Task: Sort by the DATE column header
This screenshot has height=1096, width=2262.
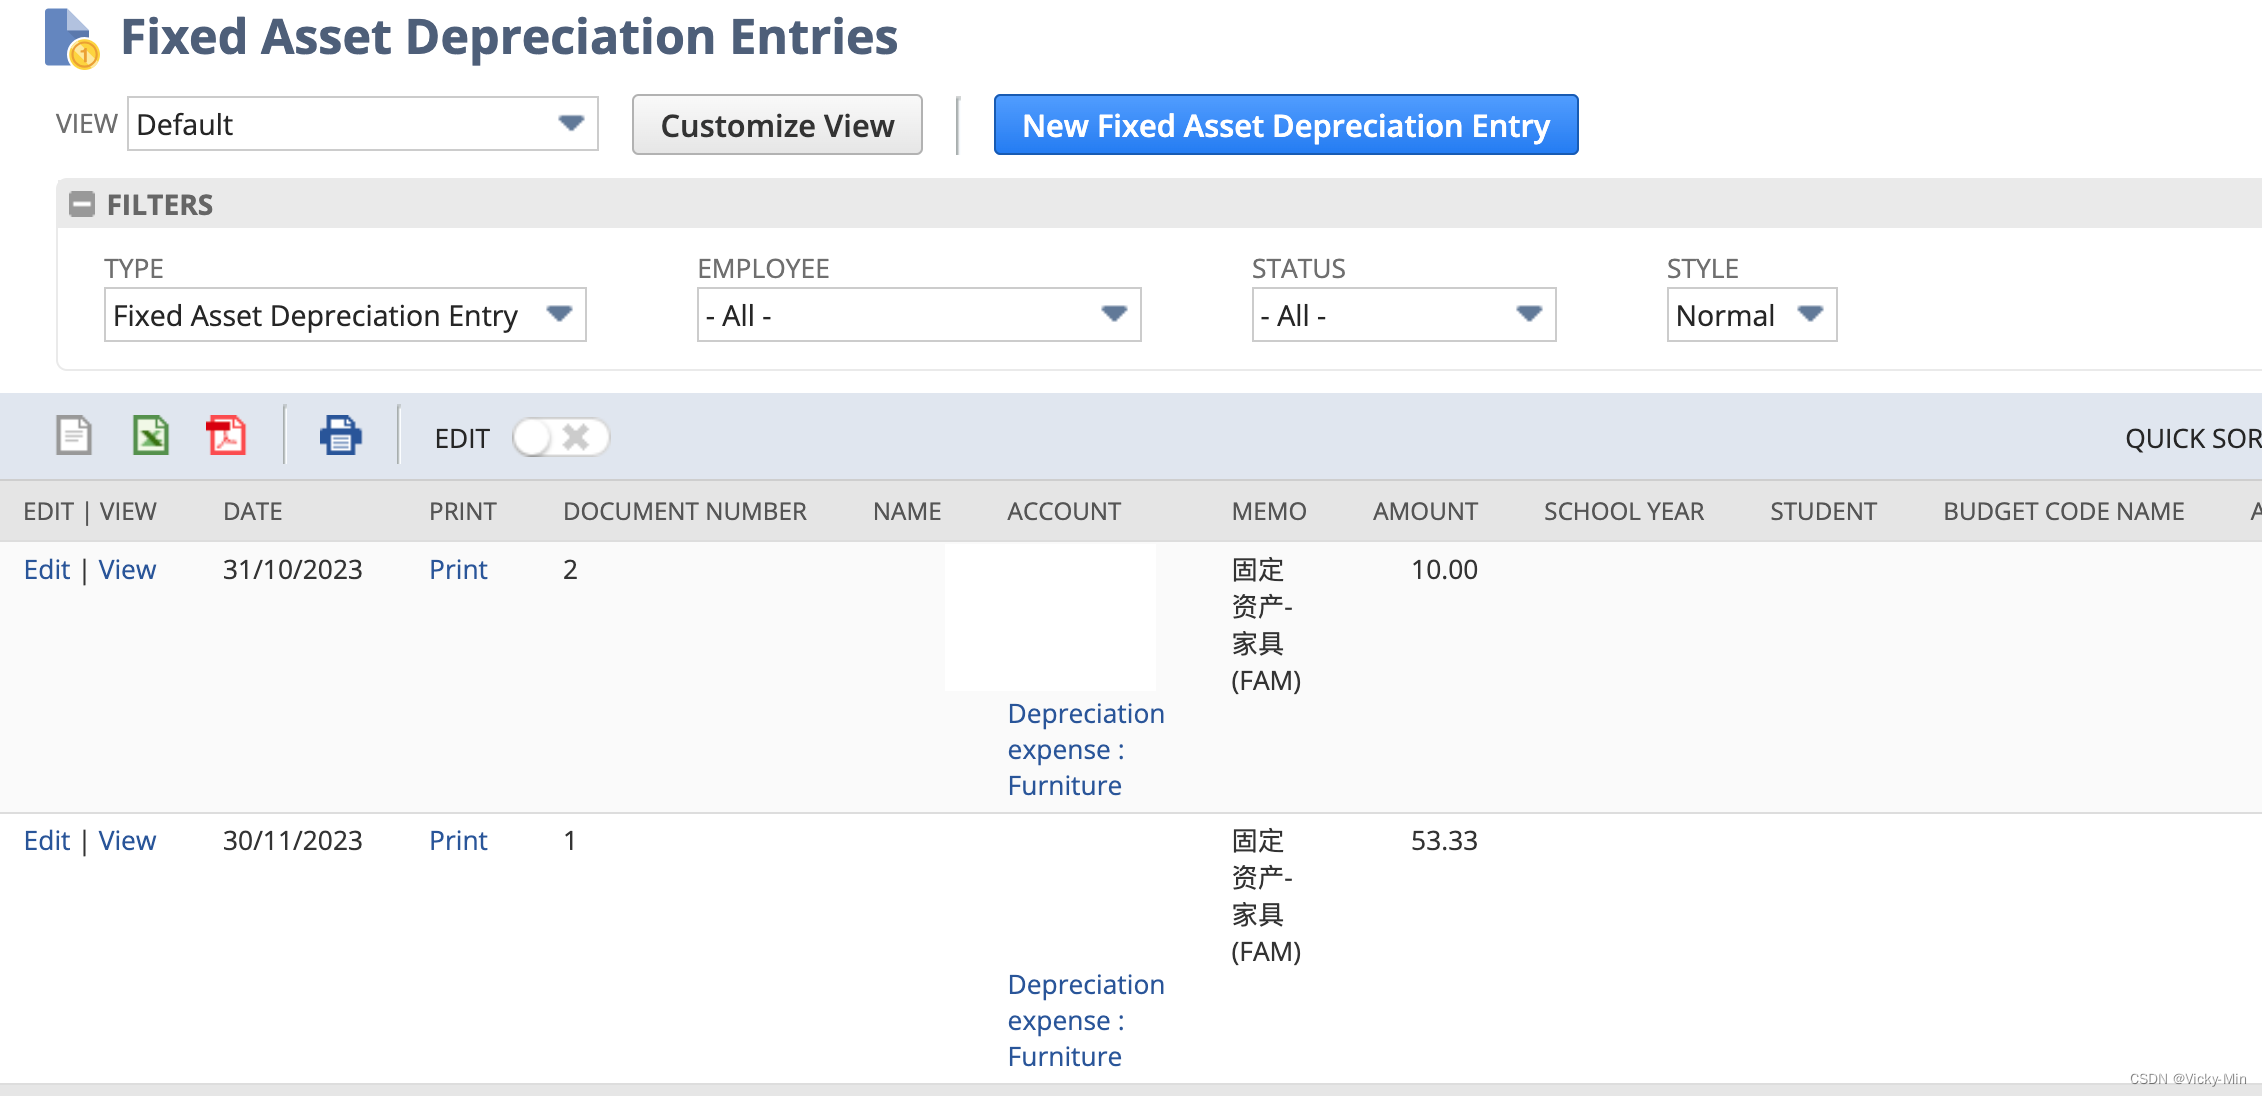Action: pyautogui.click(x=252, y=511)
